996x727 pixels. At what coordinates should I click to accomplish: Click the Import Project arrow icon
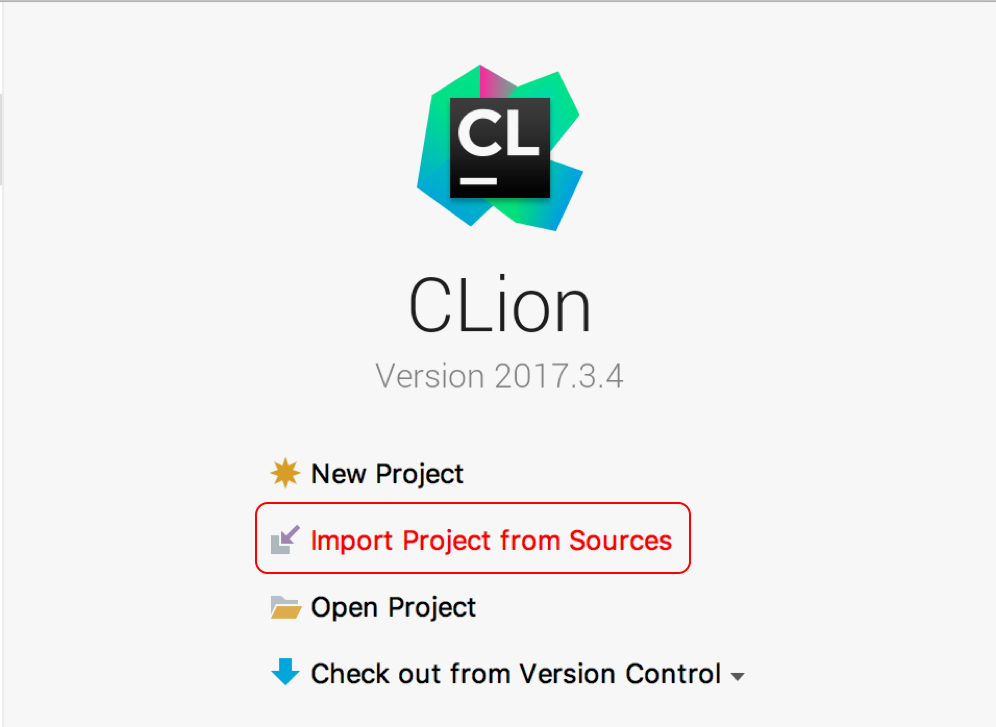click(x=285, y=540)
